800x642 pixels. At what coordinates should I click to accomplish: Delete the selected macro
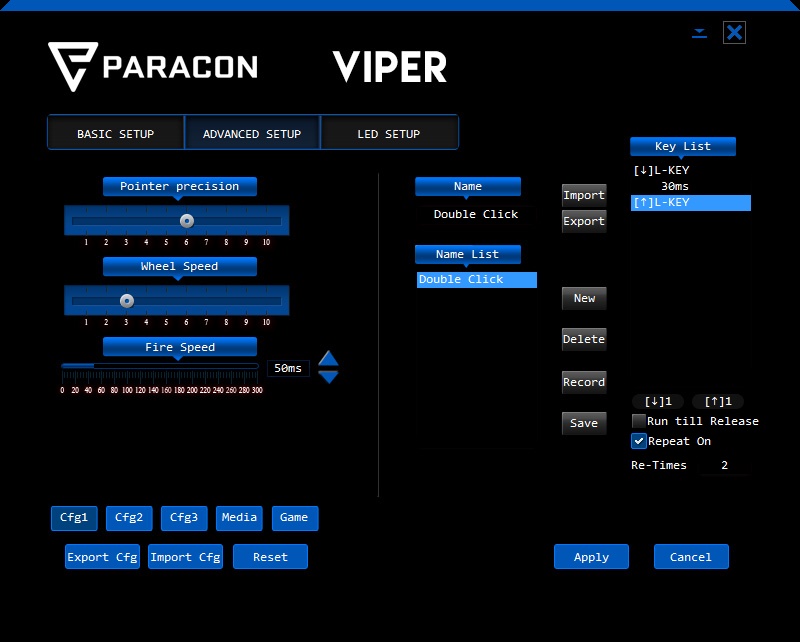click(x=584, y=339)
